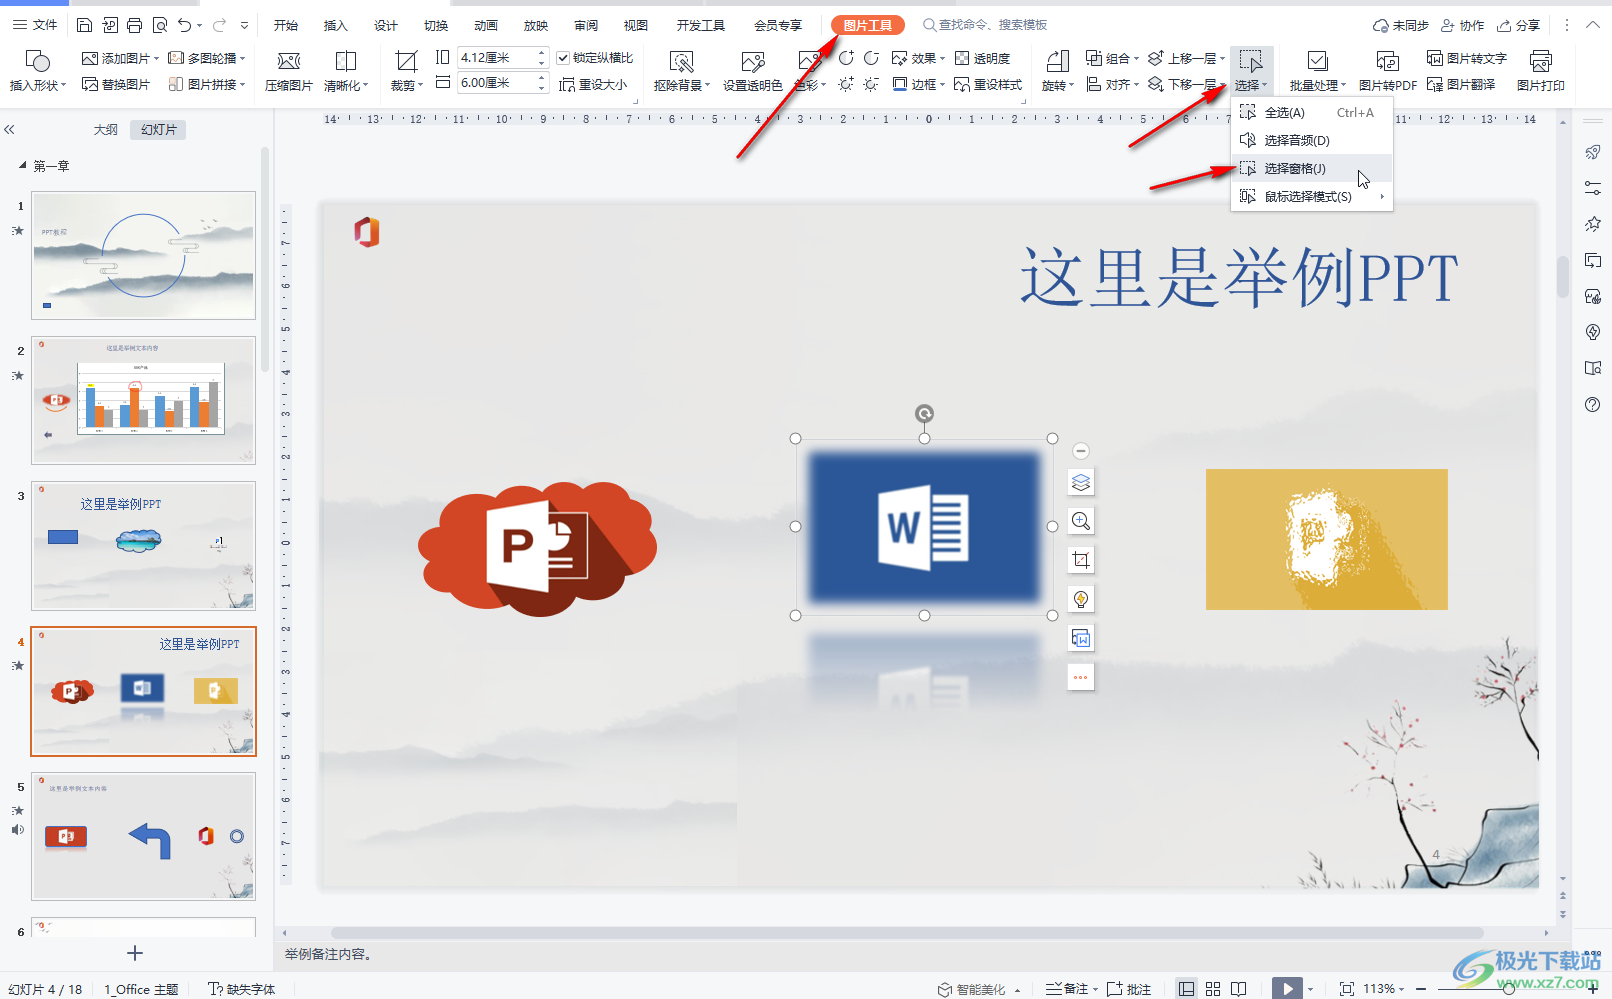Click the Picture to PDF (图片转PDF) icon
The image size is (1612, 999).
point(1387,62)
